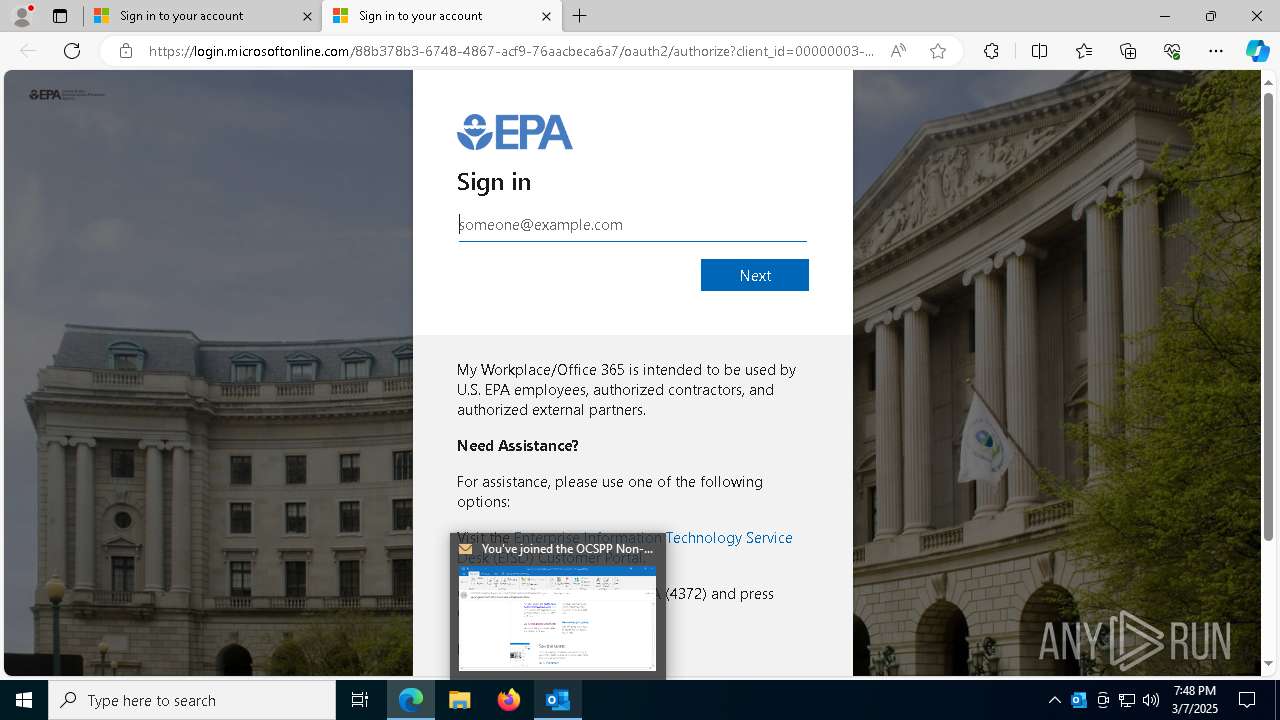
Task: Open Microsoft Edge from the taskbar
Action: coord(411,700)
